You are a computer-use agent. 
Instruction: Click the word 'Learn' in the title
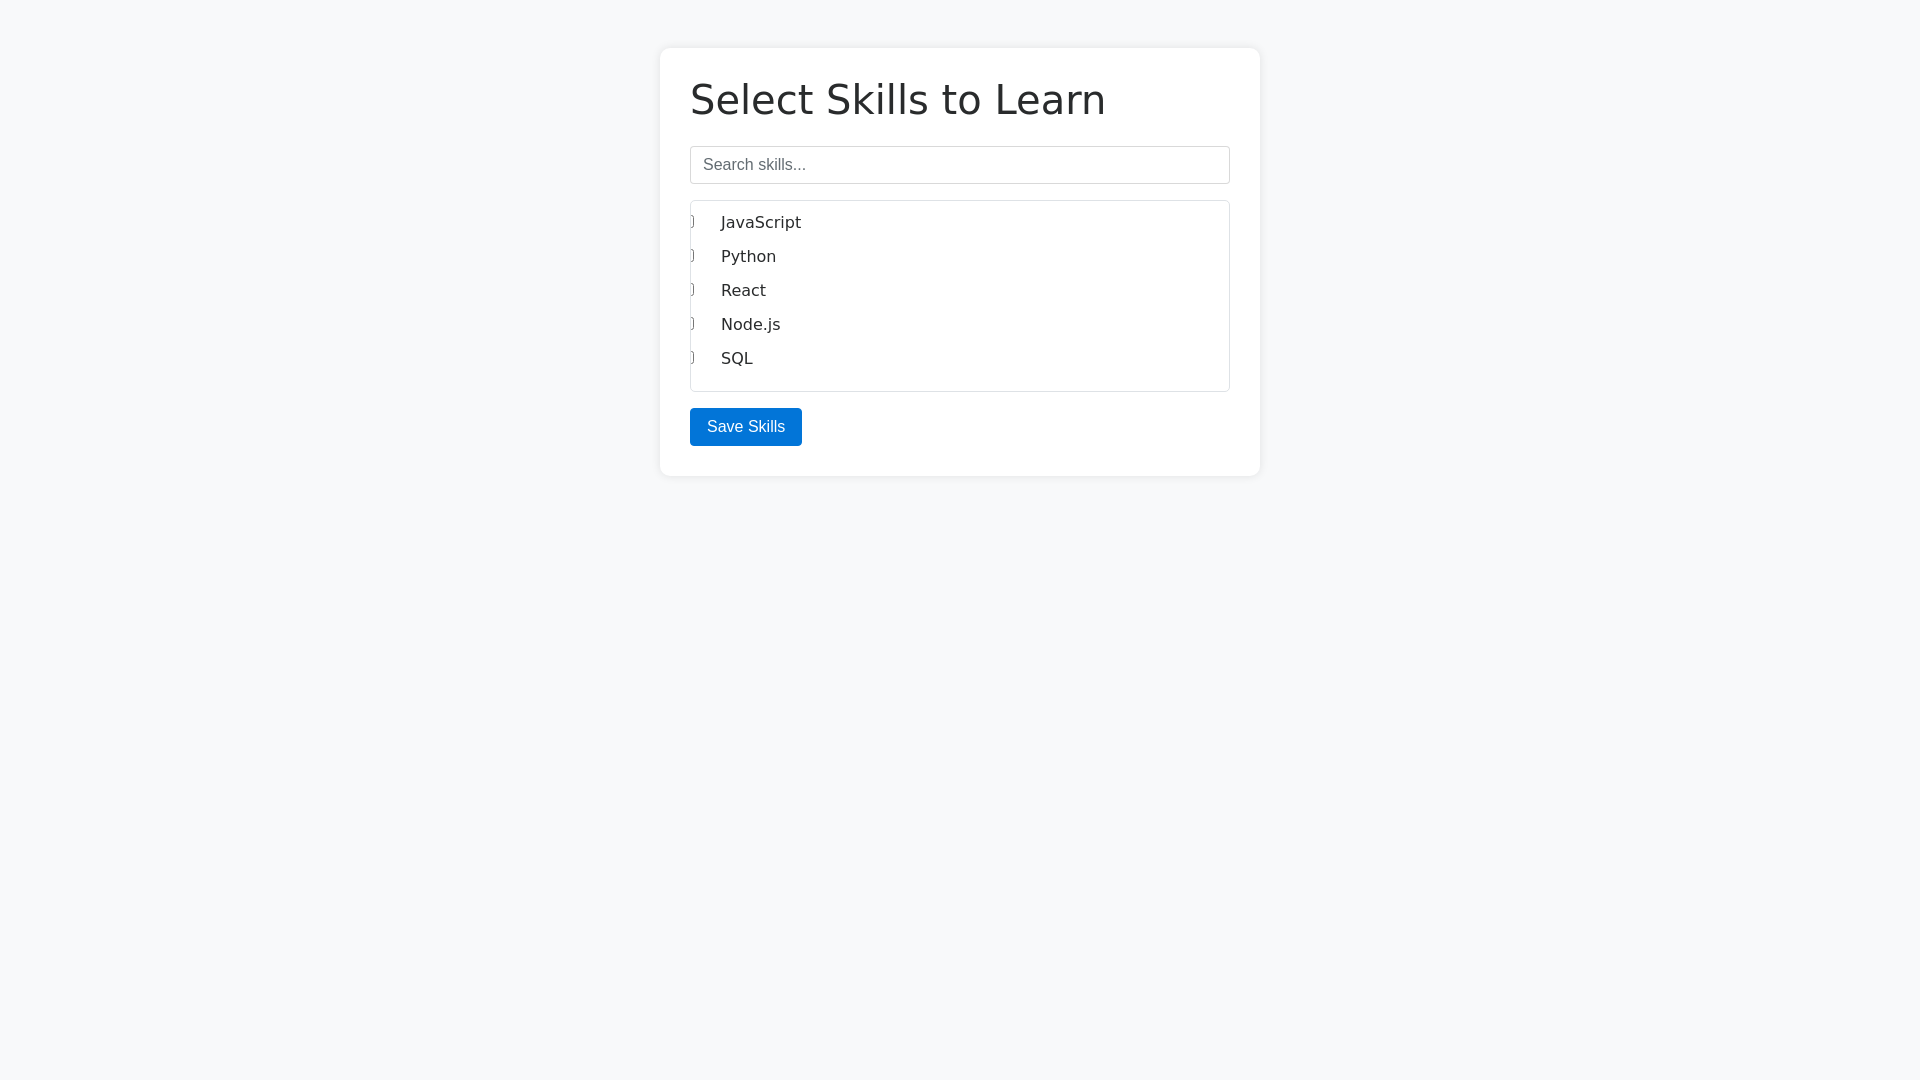click(1050, 100)
